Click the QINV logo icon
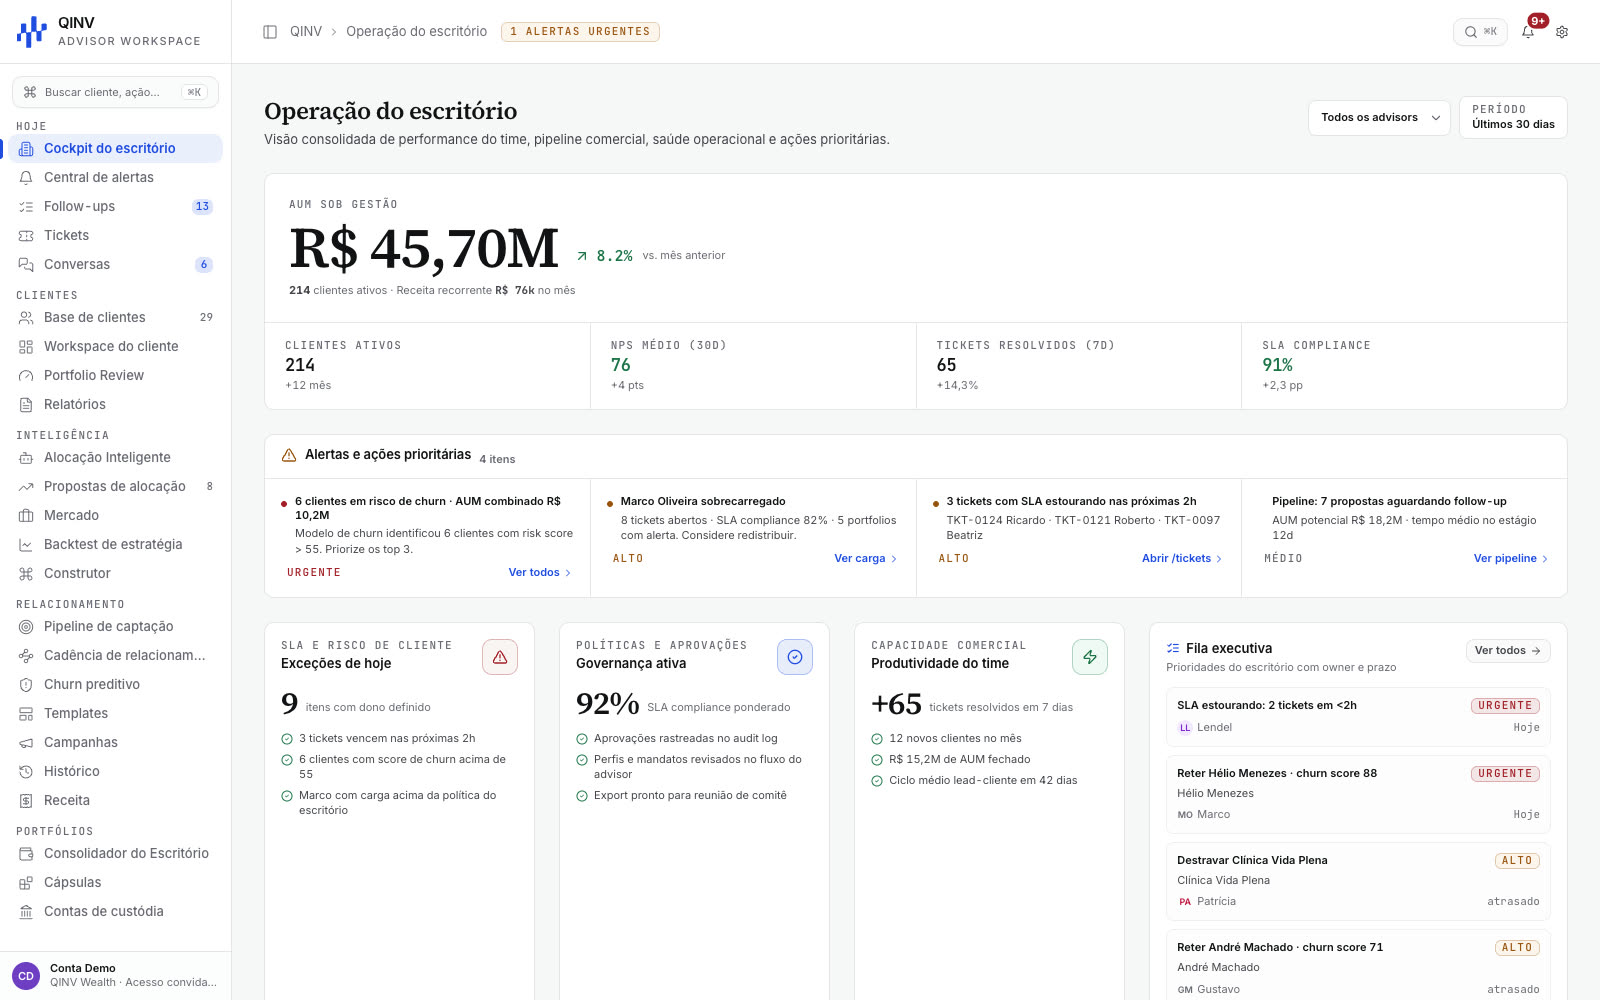Viewport: 1600px width, 1000px height. (x=32, y=31)
